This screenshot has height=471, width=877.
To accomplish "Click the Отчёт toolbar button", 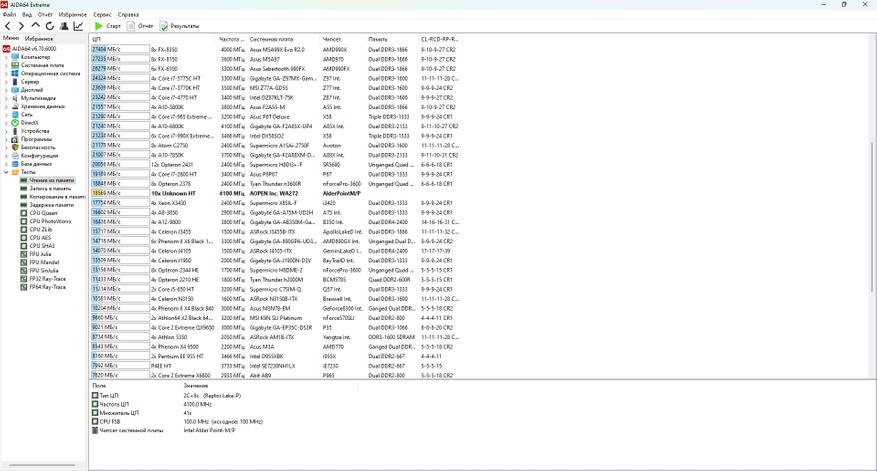I will point(140,26).
